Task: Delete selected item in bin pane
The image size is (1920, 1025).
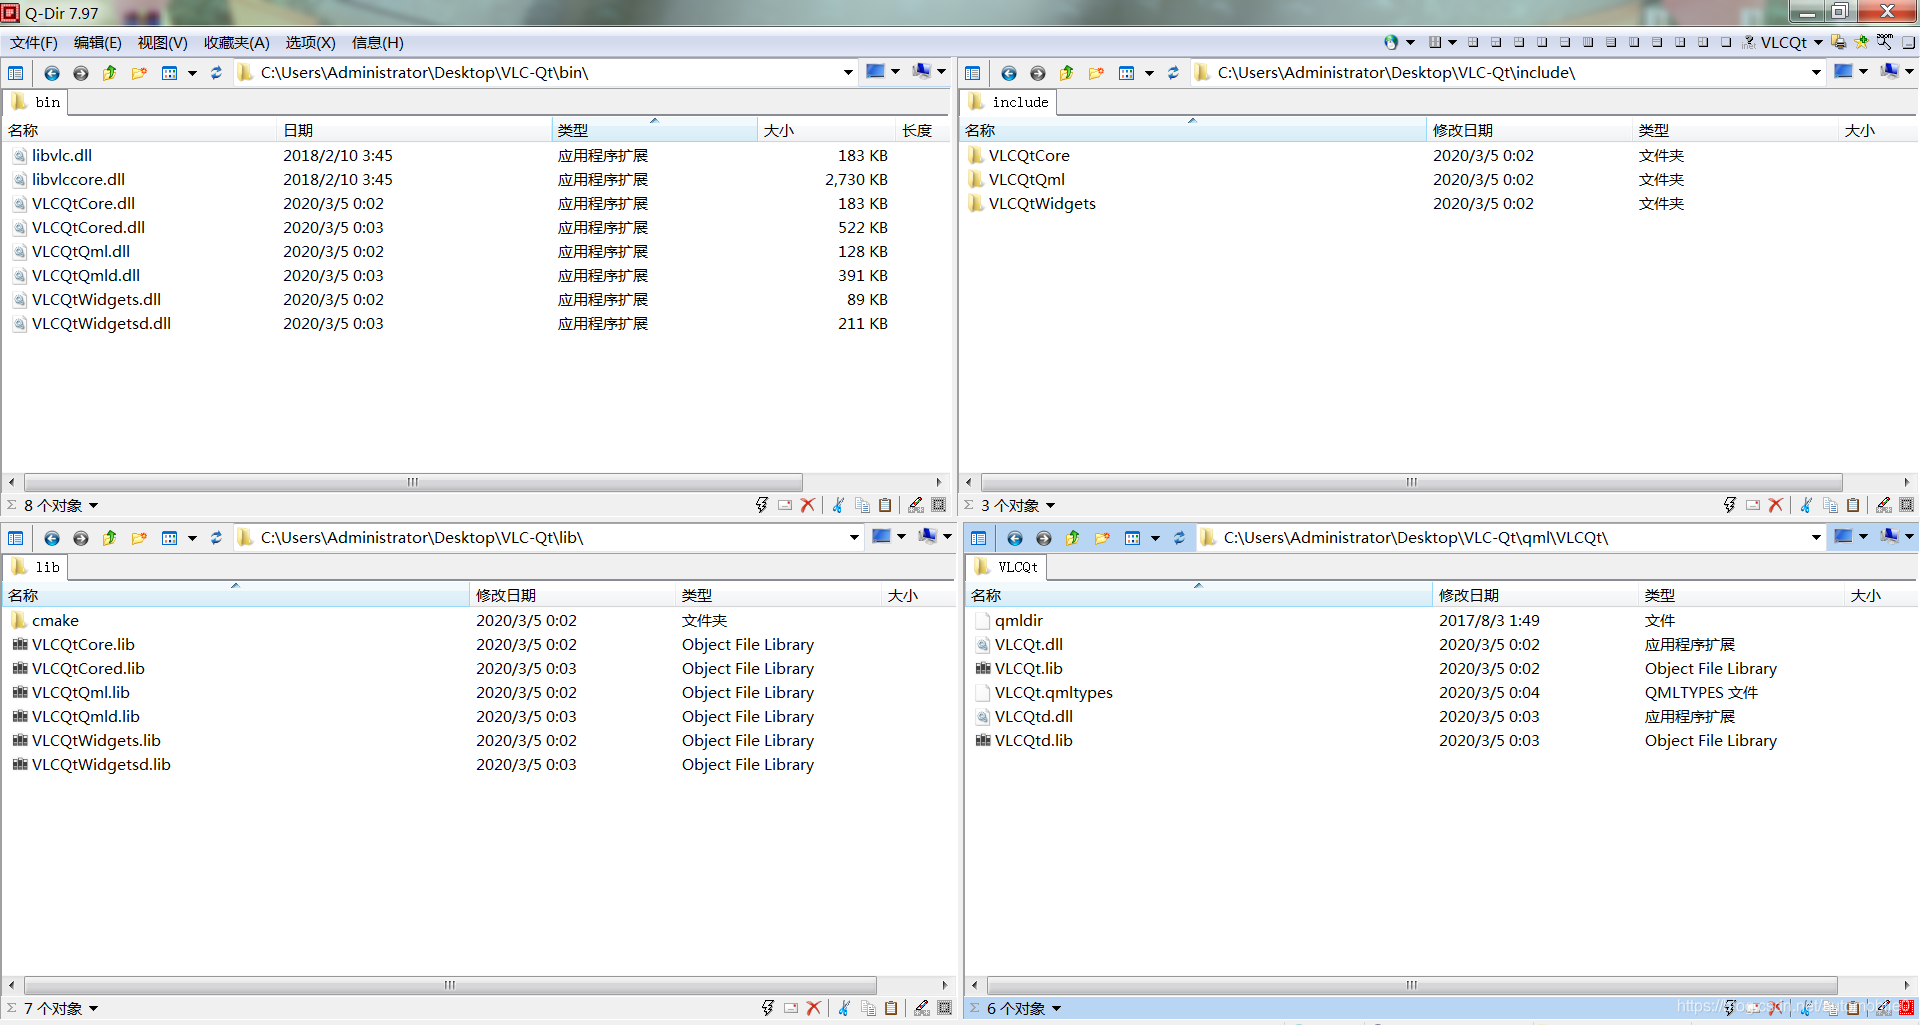Action: click(x=808, y=506)
